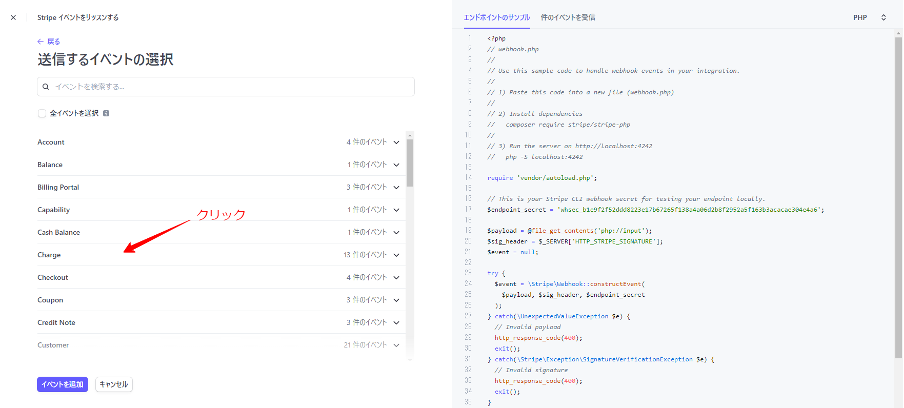Expand the Credit Note events chevron
This screenshot has width=904, height=408.
[397, 322]
